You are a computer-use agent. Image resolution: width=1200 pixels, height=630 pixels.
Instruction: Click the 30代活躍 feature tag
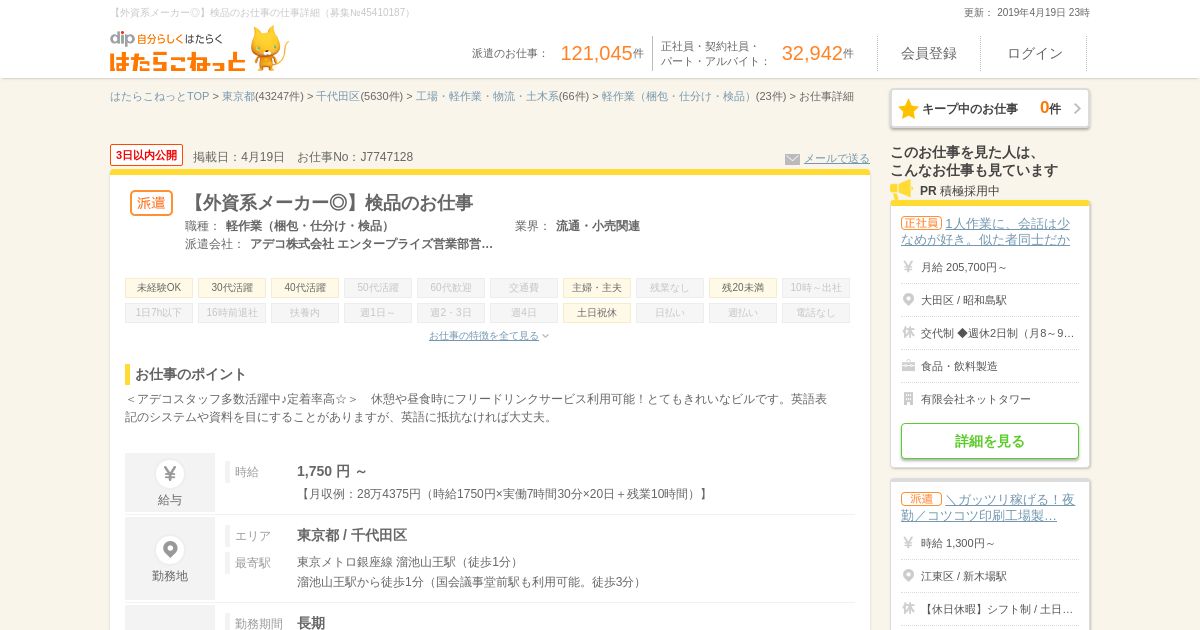coord(232,288)
